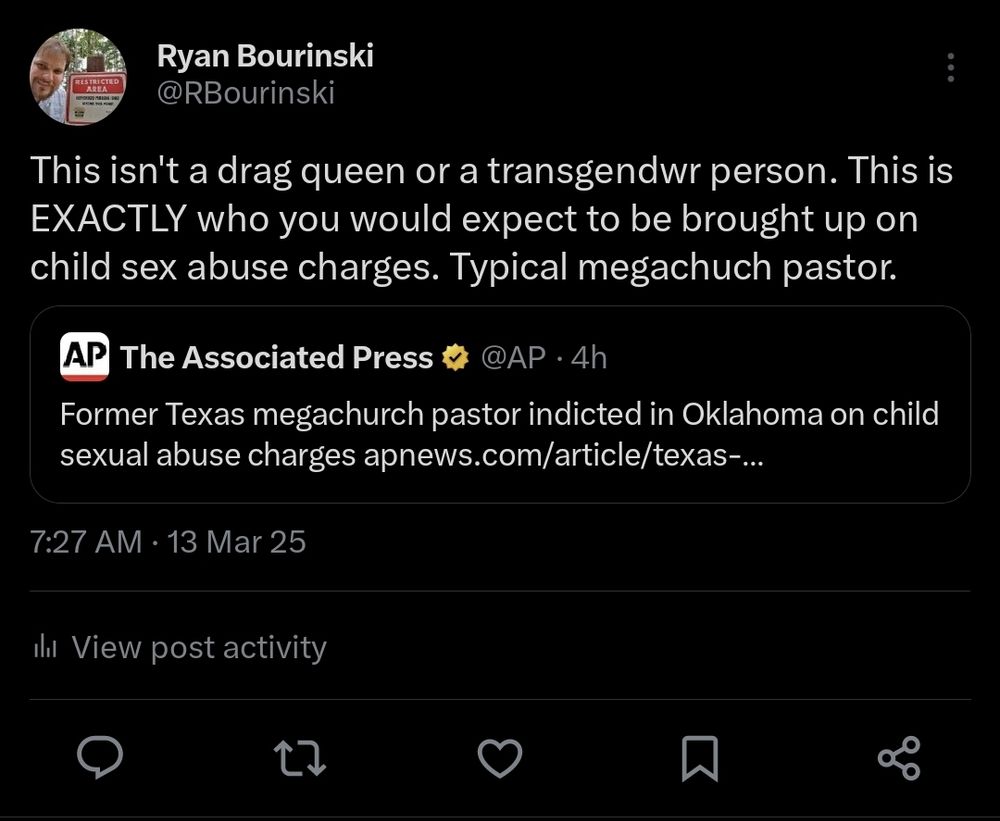Repost this tweet using the arrows icon
1000x821 pixels.
pos(299,757)
